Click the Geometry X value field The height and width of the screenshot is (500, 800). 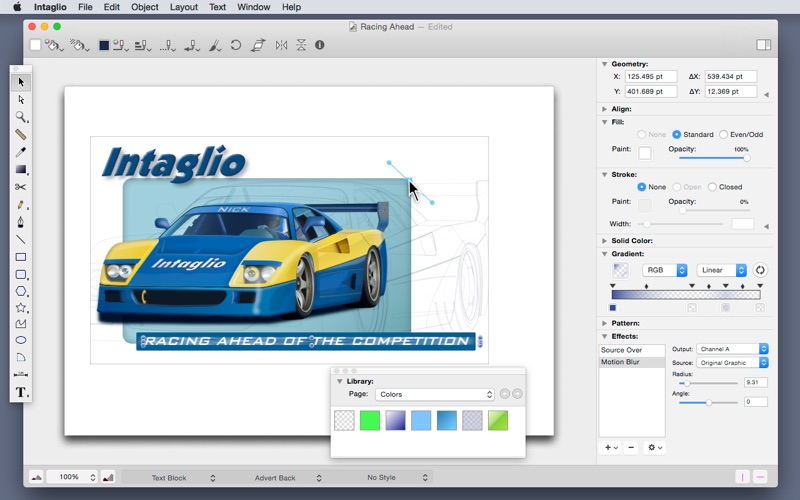click(651, 77)
